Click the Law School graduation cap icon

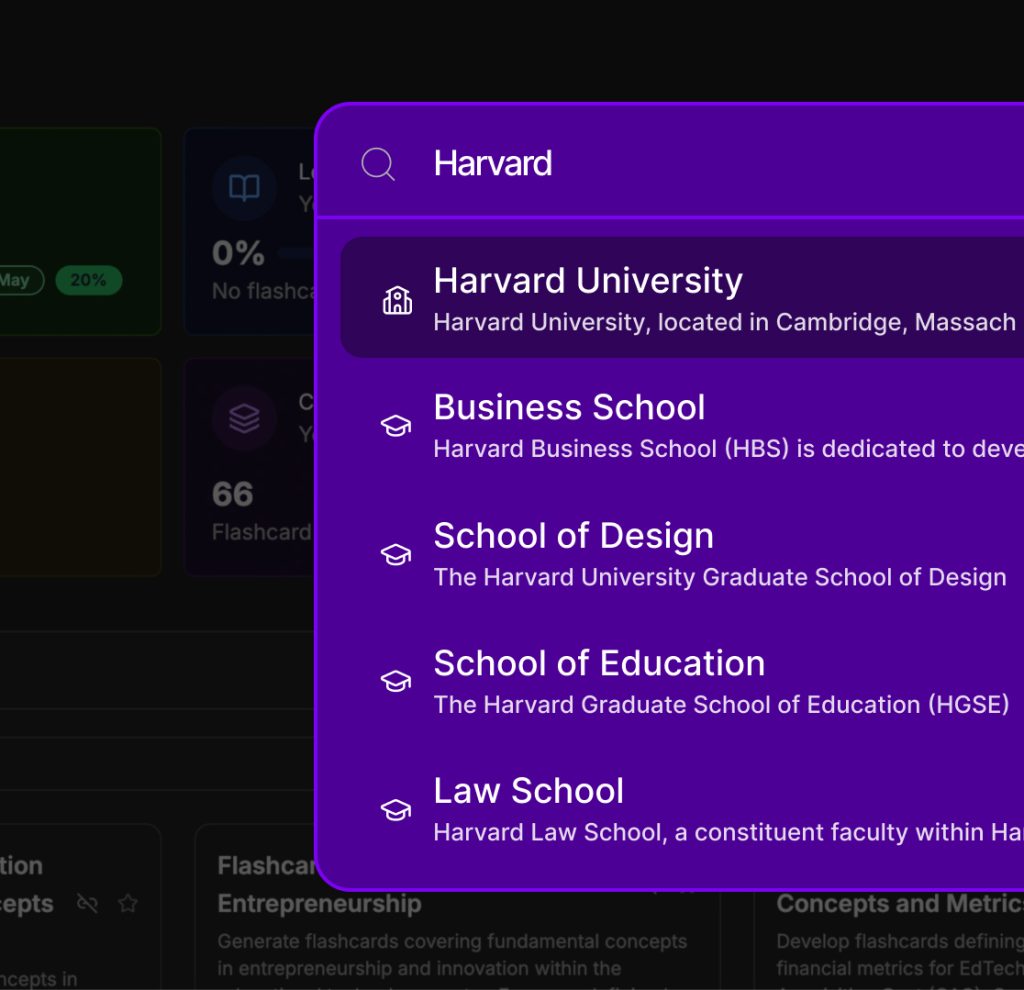pyautogui.click(x=396, y=809)
